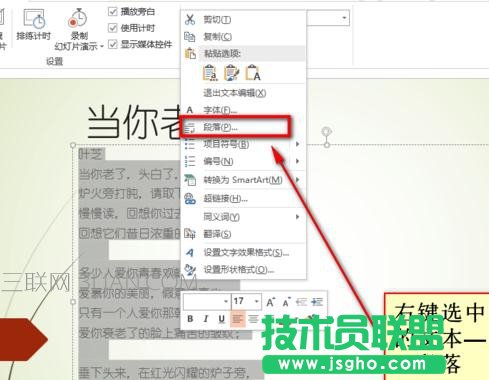
Task: Toggle 播放旁白 checkbox
Action: pos(113,12)
